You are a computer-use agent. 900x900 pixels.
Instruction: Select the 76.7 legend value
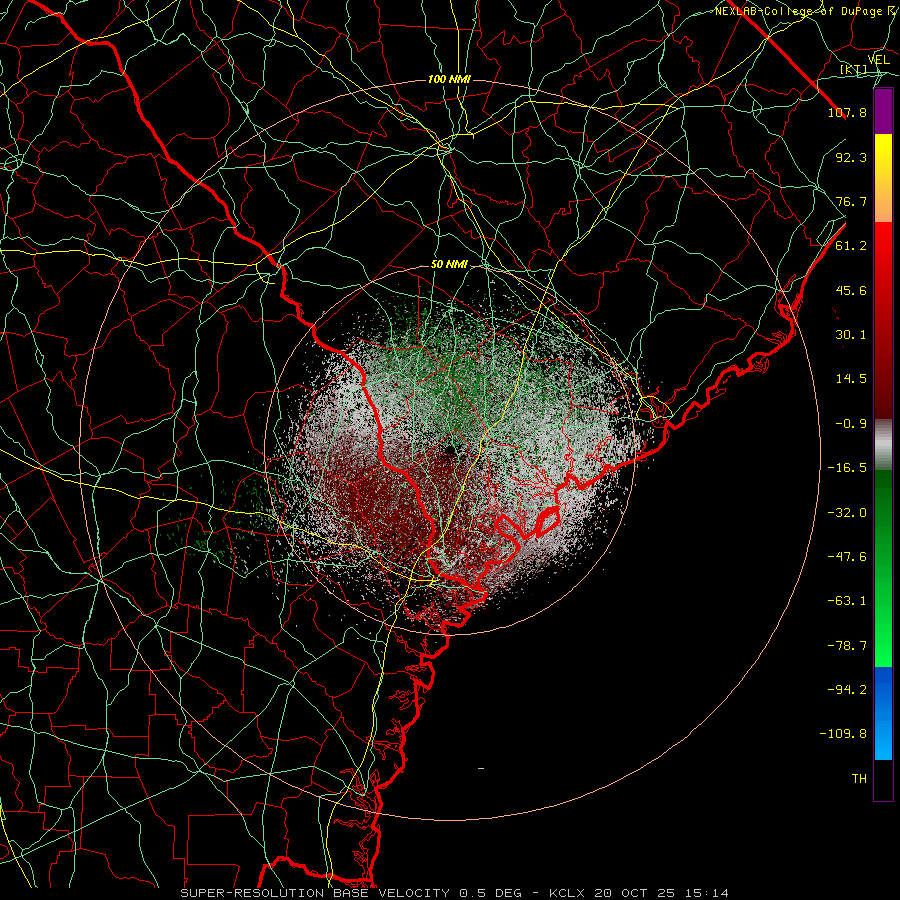[x=851, y=201]
